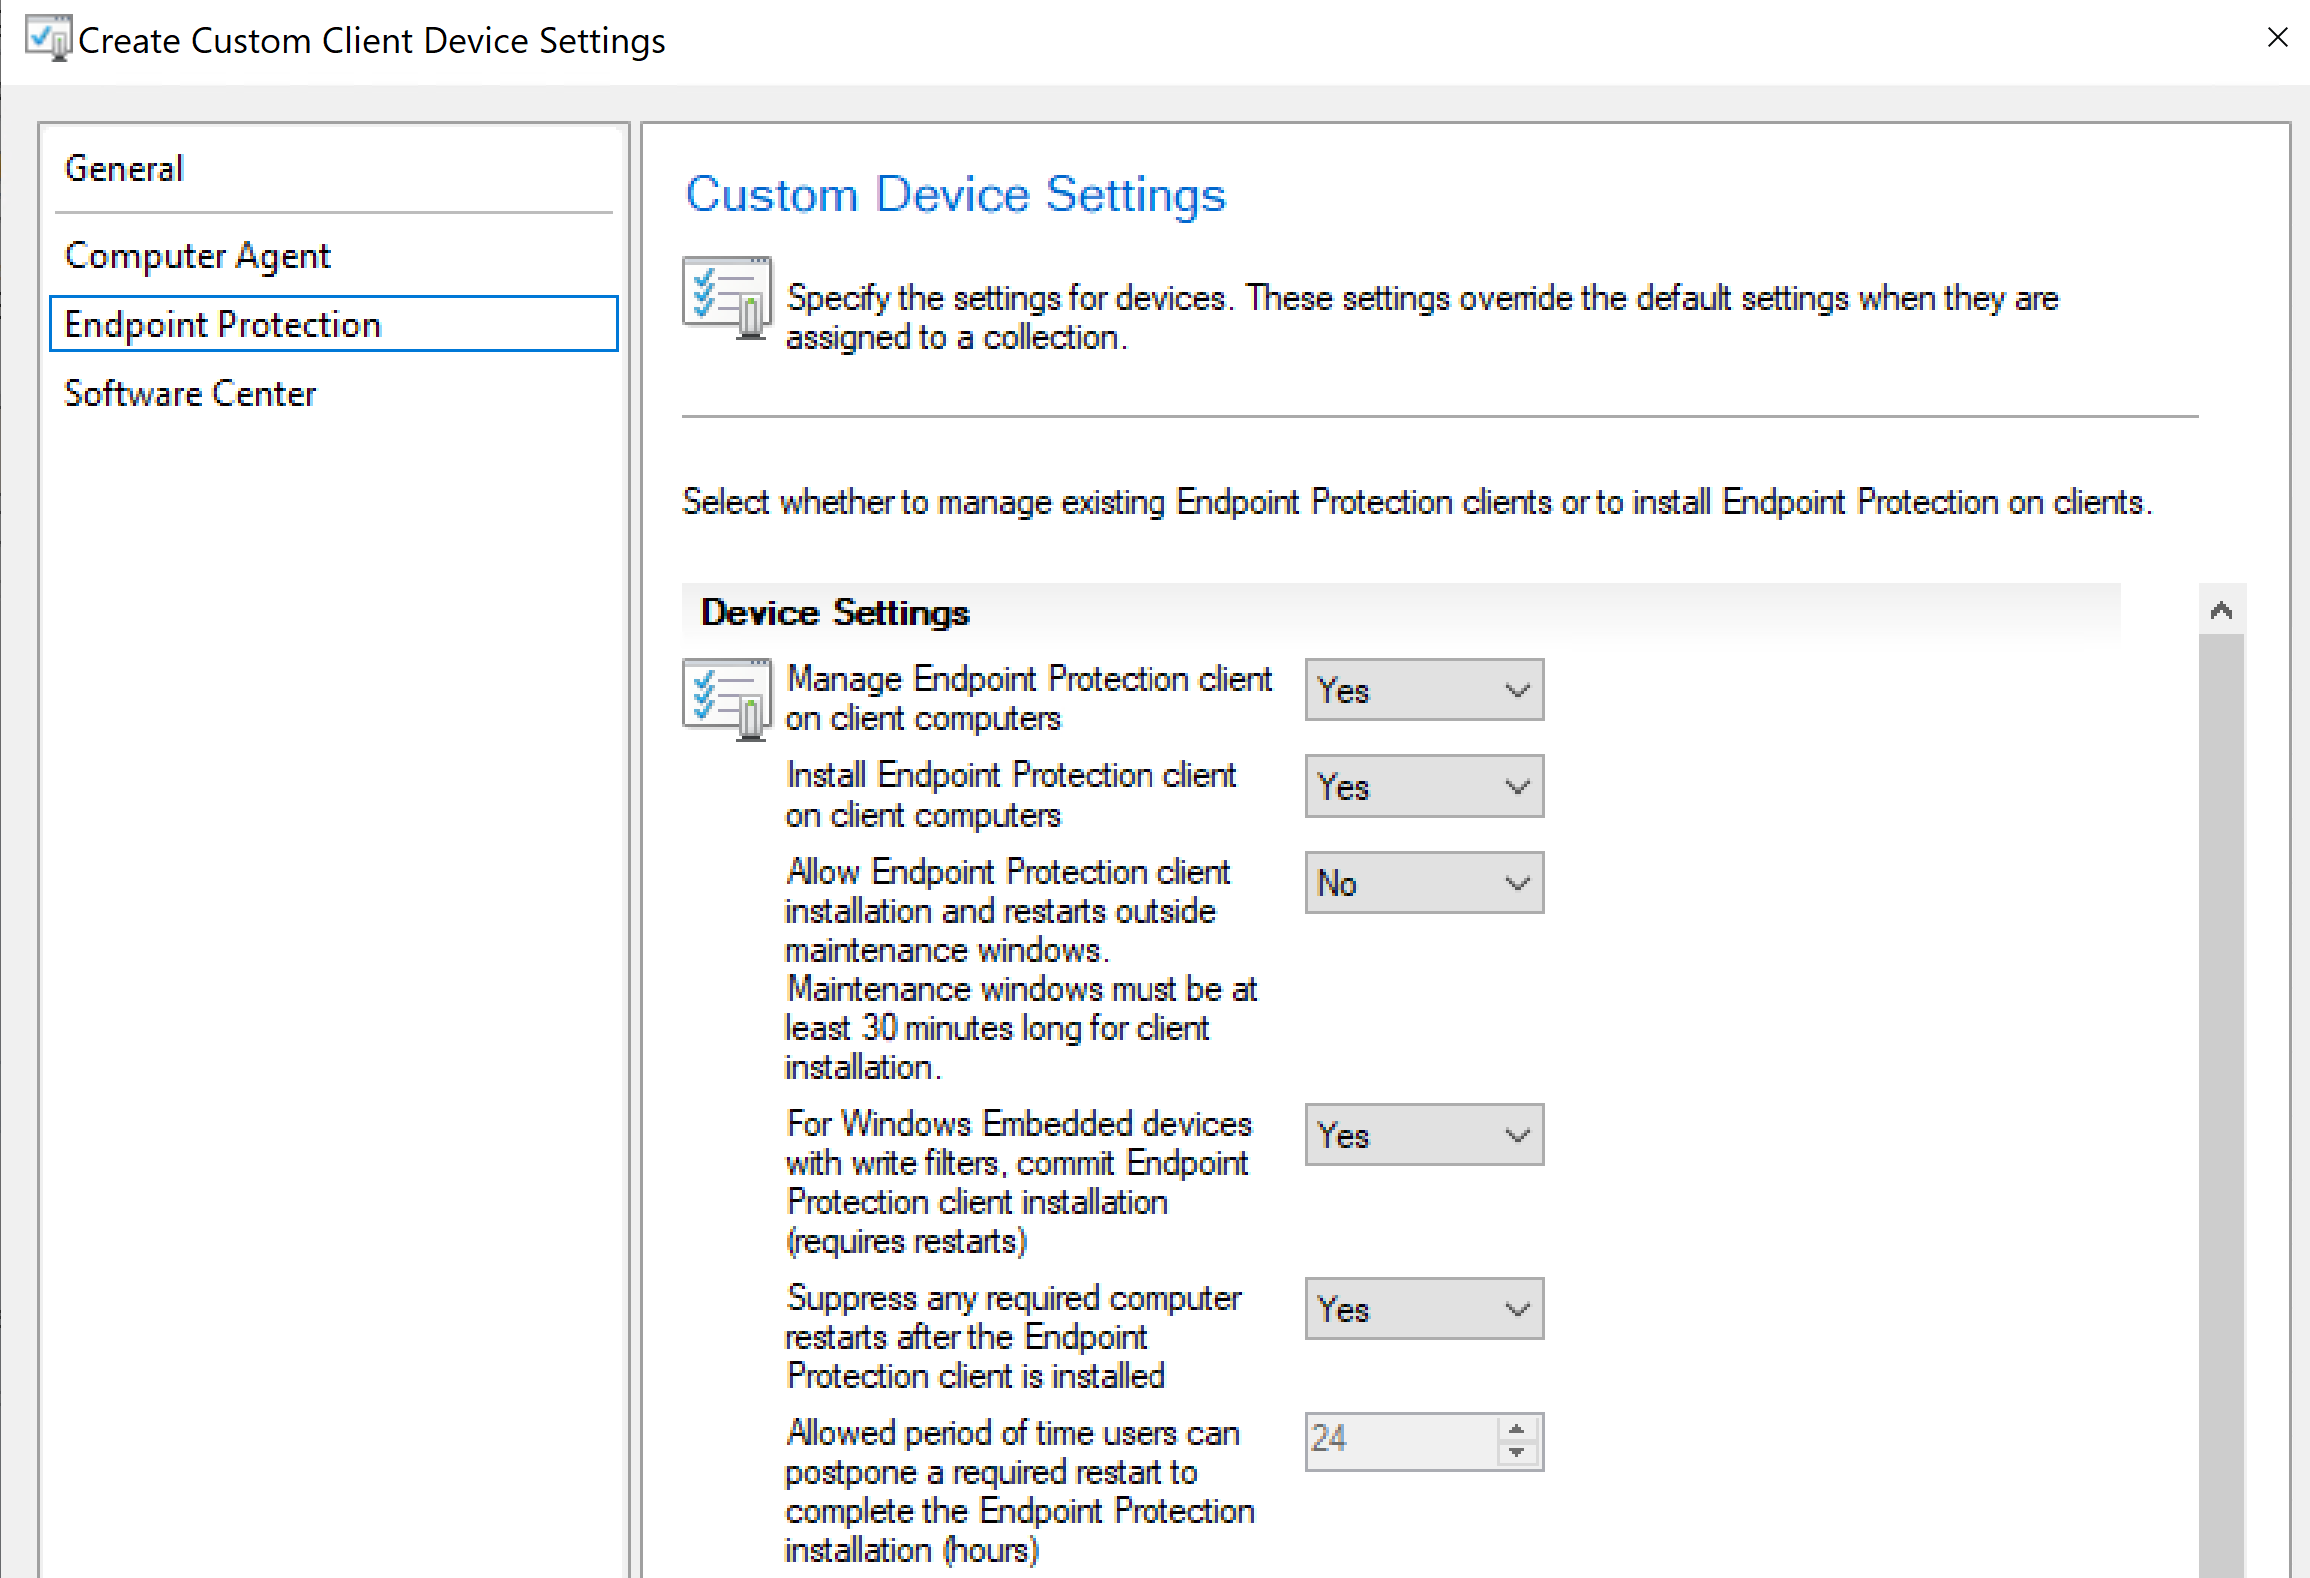Viewport: 2310px width, 1578px height.
Task: Open the Allow installation outside maintenance windows dropdown
Action: 1423,883
